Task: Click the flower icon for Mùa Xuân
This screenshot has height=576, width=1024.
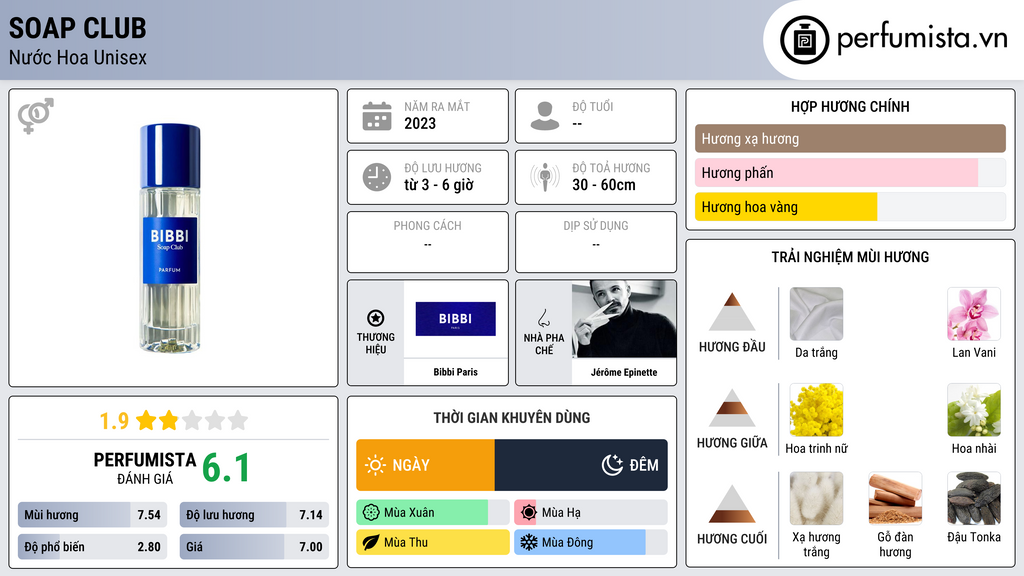Action: tap(371, 513)
